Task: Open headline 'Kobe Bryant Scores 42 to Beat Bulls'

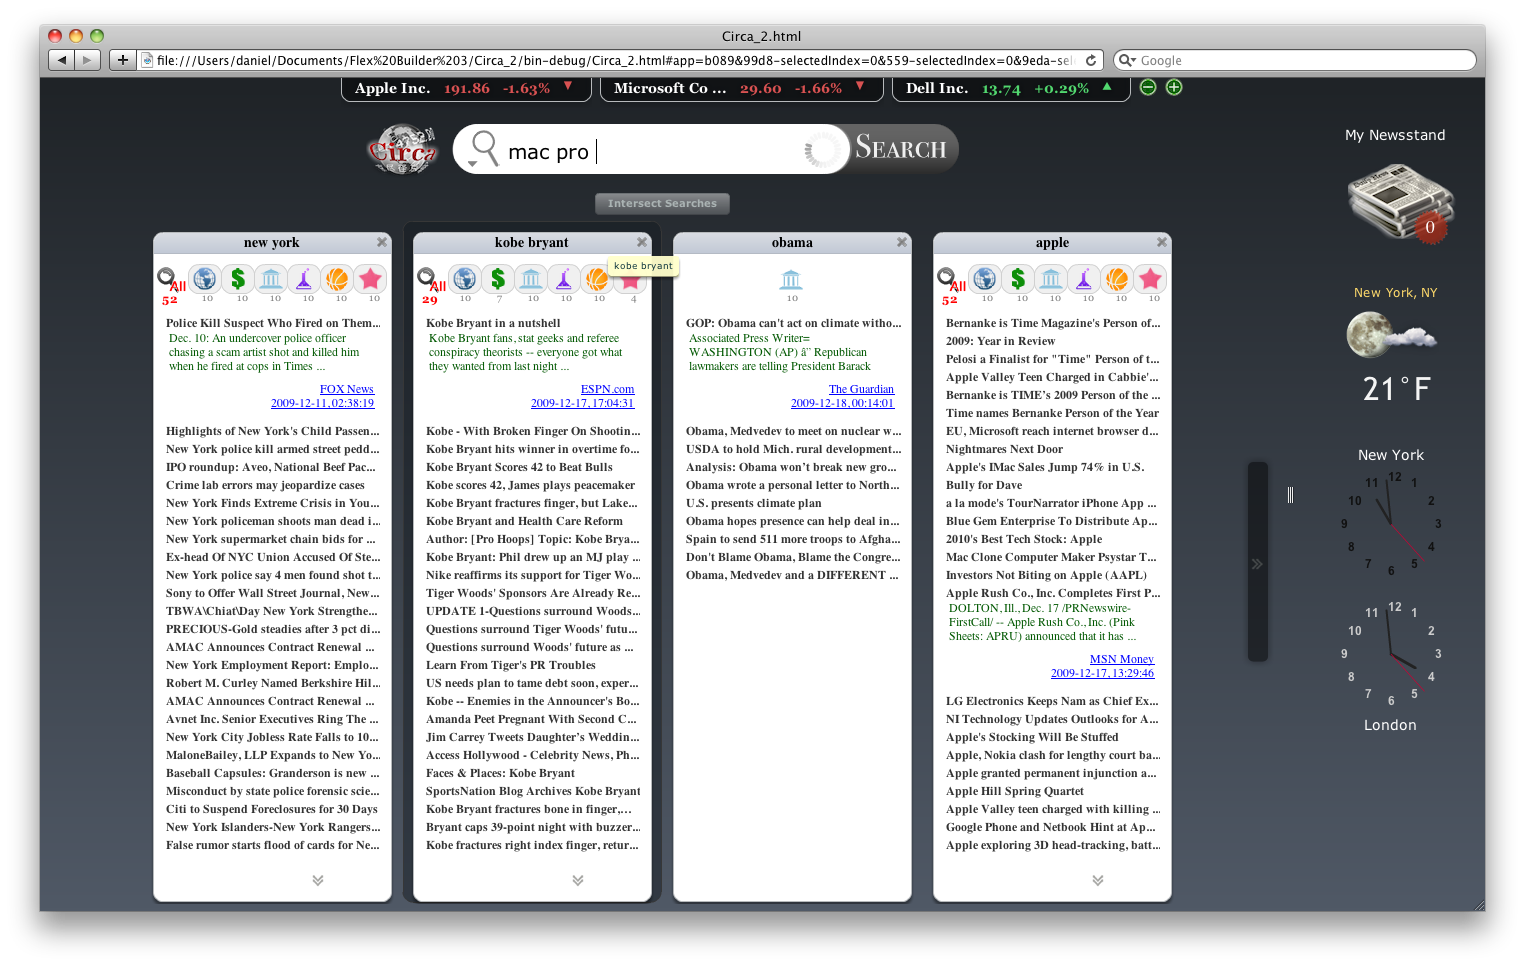Action: pos(519,467)
